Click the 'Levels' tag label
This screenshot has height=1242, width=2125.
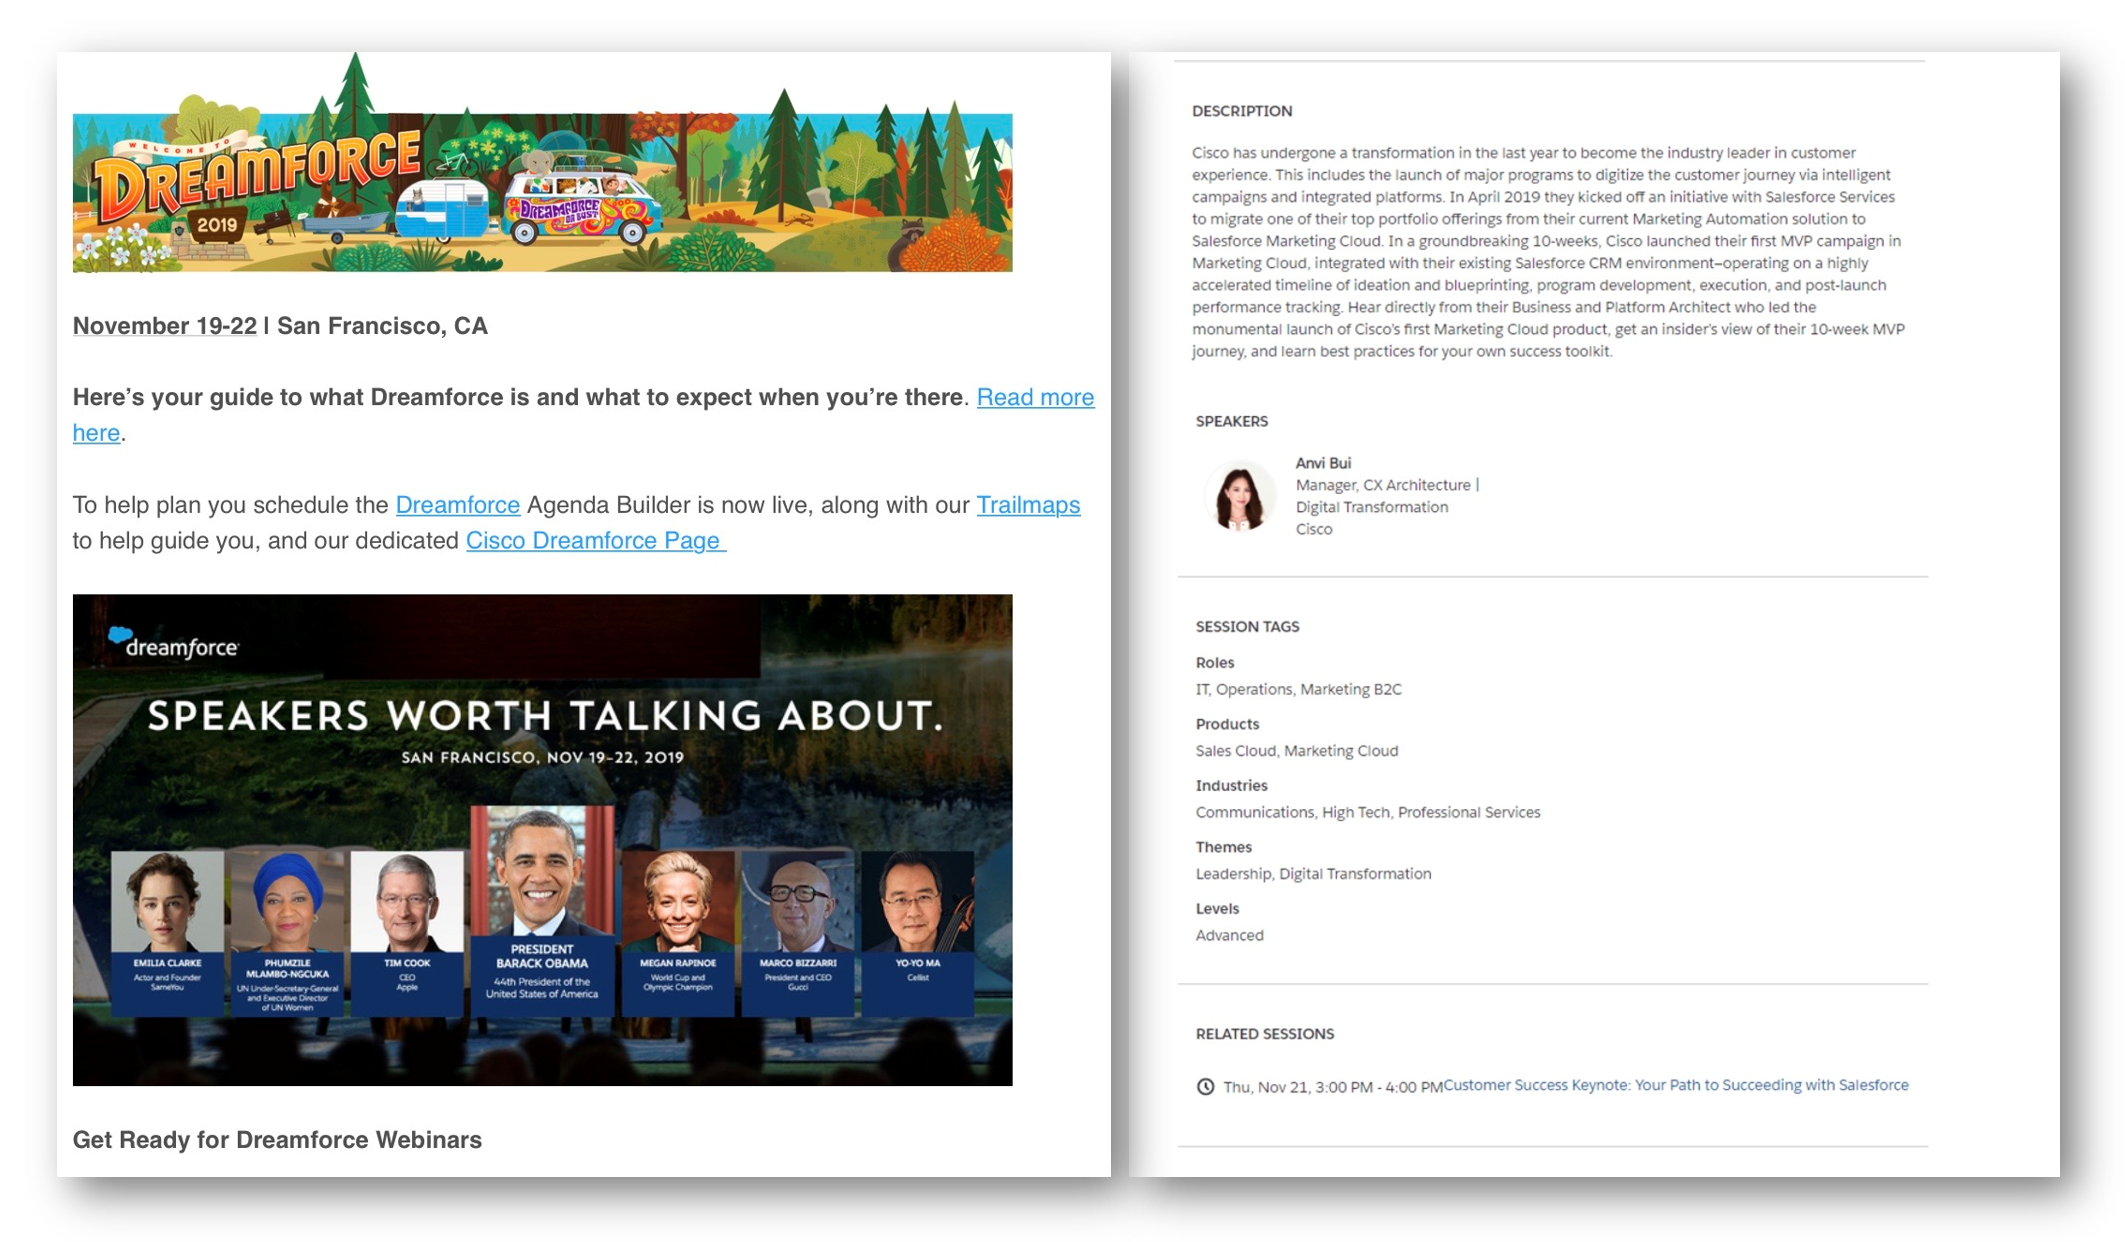pos(1217,908)
